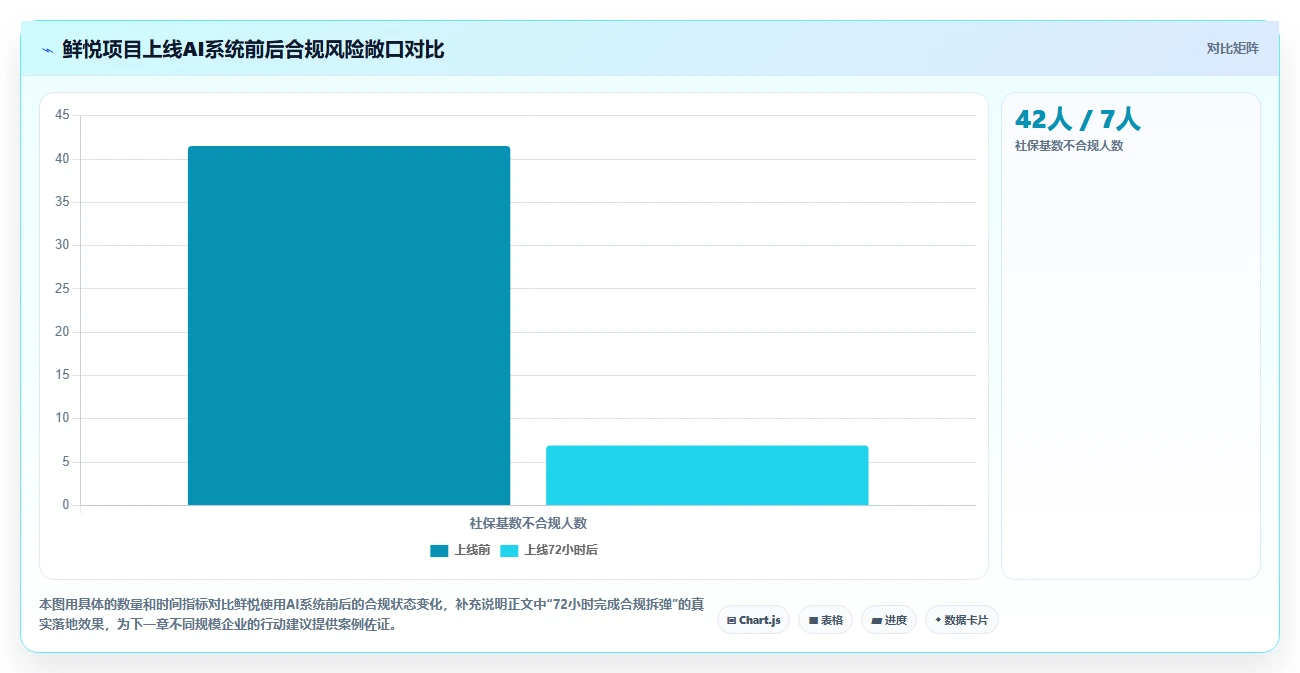Click the y-axis tick value 5

point(66,462)
